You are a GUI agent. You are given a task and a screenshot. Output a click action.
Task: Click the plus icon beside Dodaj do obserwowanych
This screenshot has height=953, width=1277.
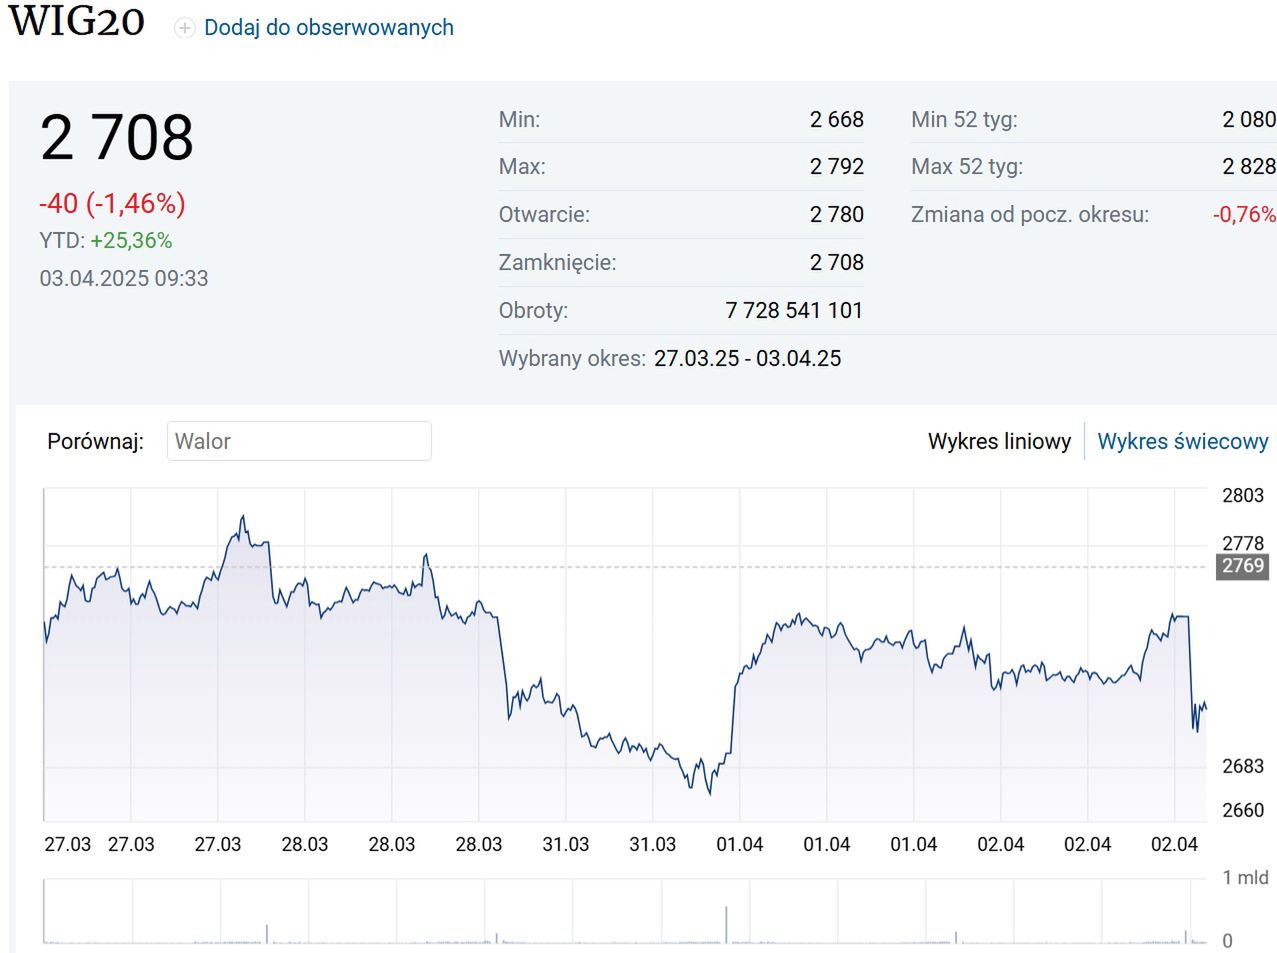184,28
